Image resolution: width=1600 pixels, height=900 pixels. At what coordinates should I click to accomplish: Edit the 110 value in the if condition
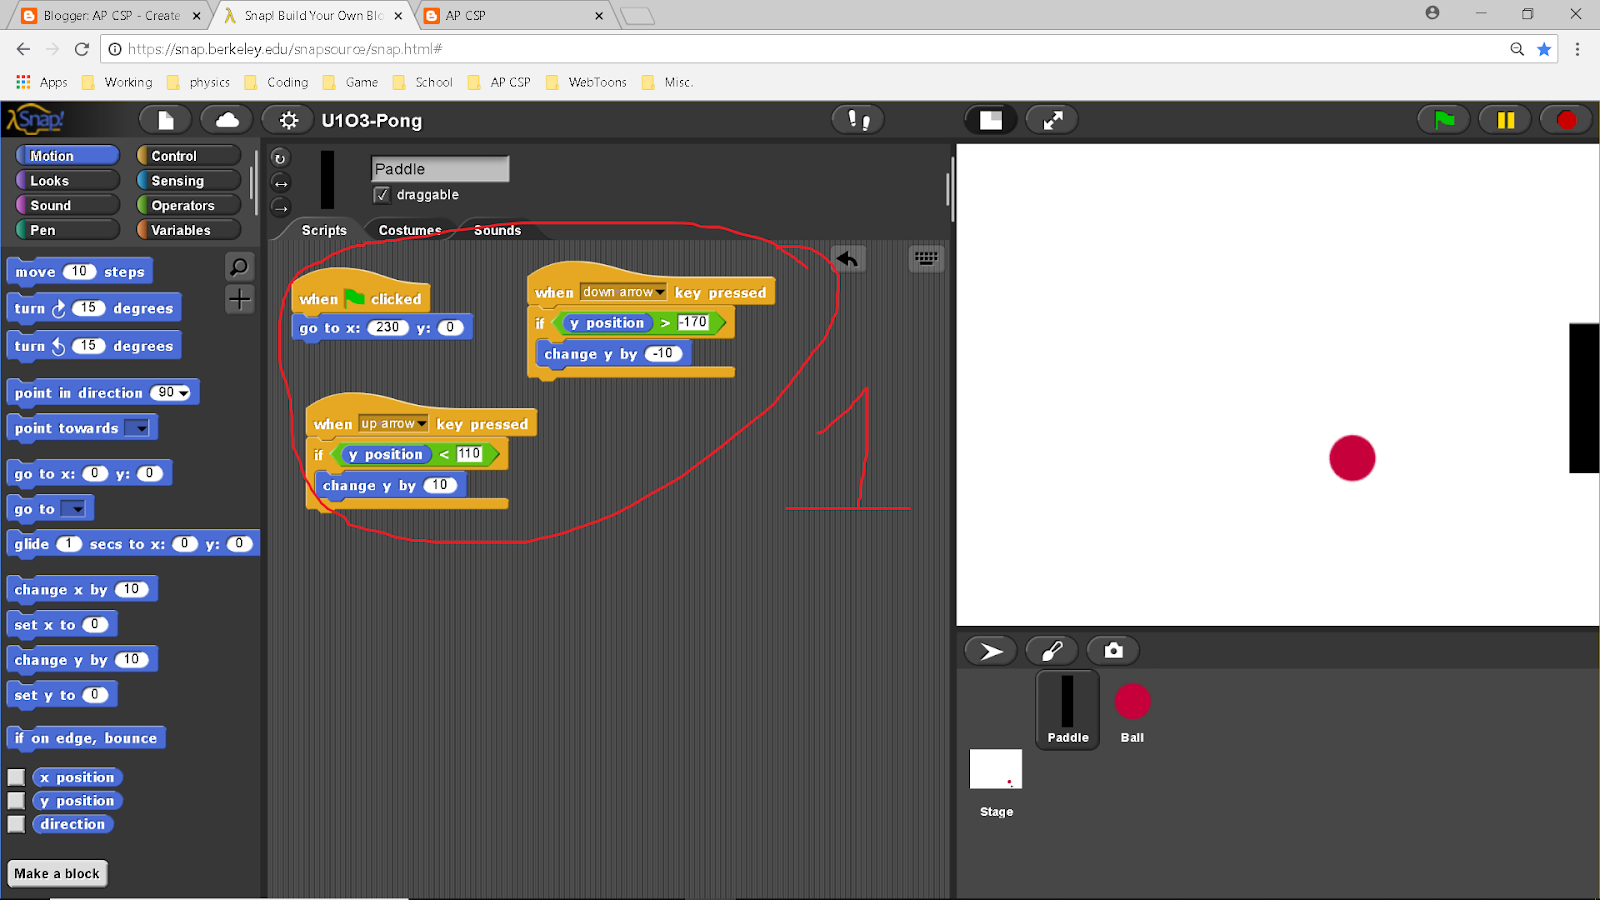pyautogui.click(x=469, y=454)
